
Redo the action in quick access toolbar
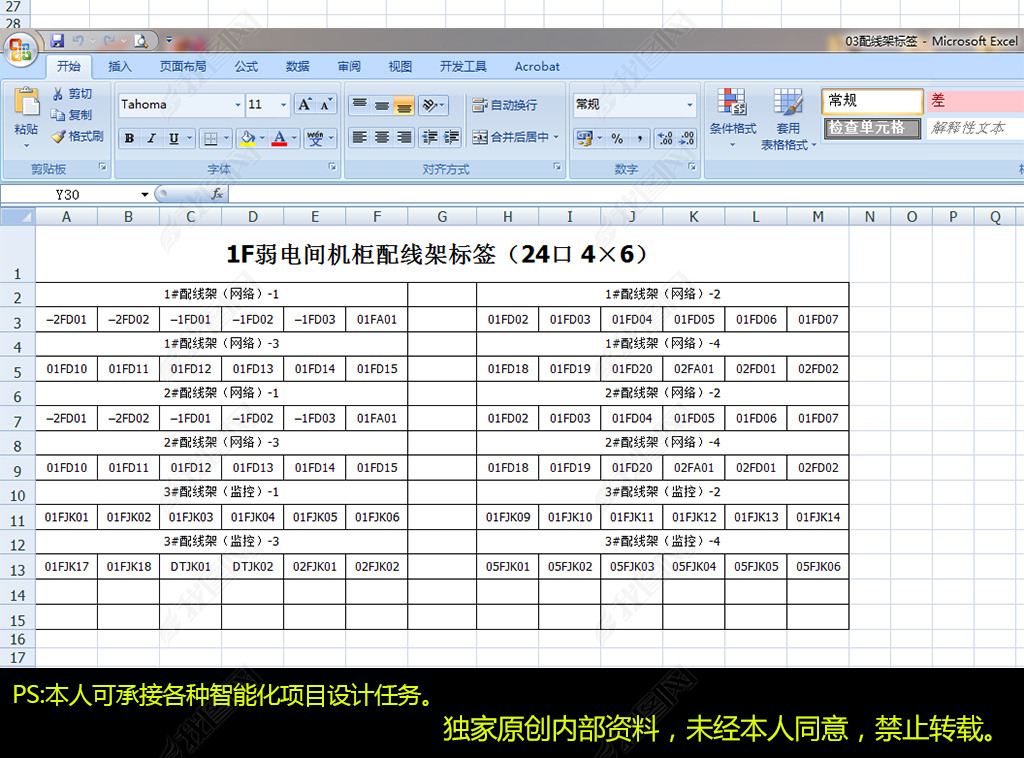[109, 40]
